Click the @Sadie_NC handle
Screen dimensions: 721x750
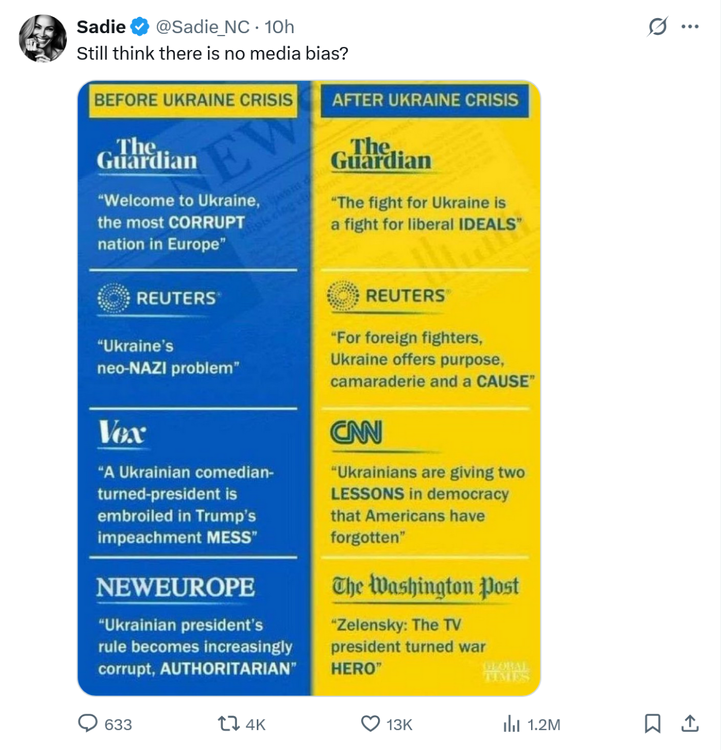click(x=203, y=27)
